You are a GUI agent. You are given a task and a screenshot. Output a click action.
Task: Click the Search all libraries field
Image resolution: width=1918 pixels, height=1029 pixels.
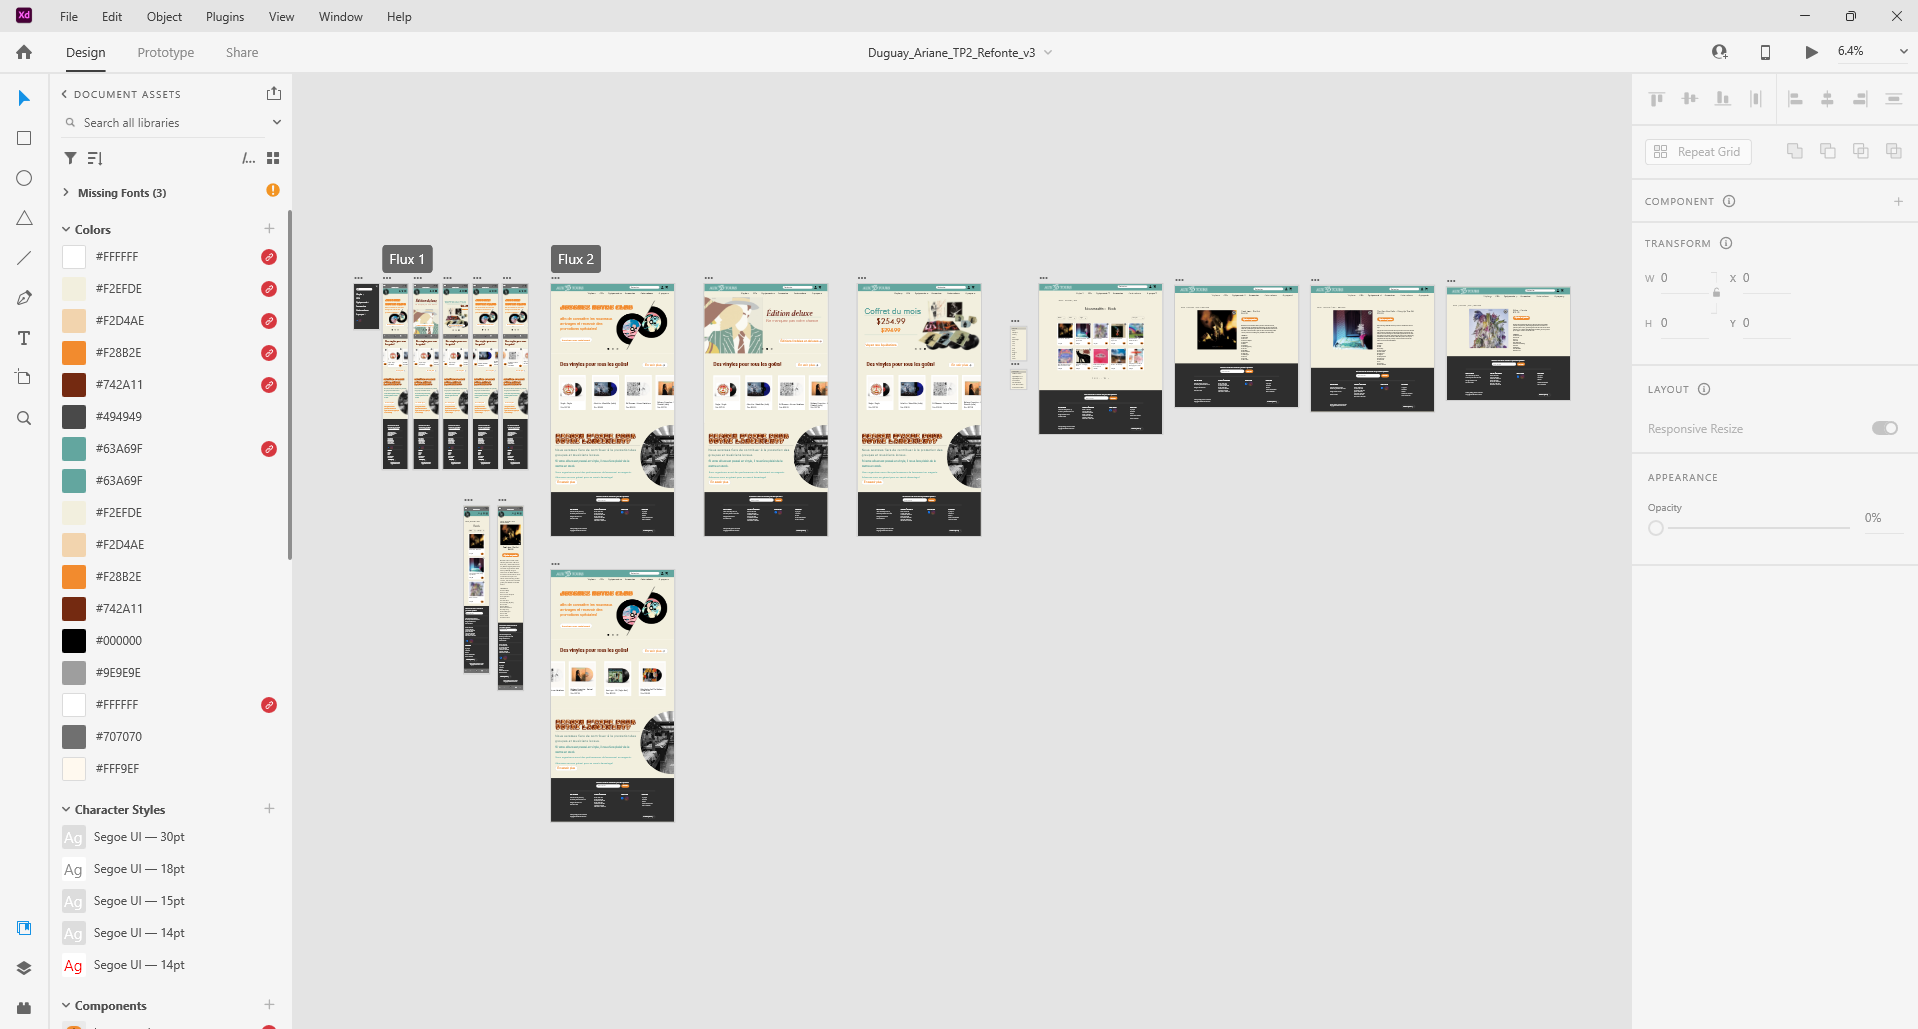pyautogui.click(x=170, y=123)
